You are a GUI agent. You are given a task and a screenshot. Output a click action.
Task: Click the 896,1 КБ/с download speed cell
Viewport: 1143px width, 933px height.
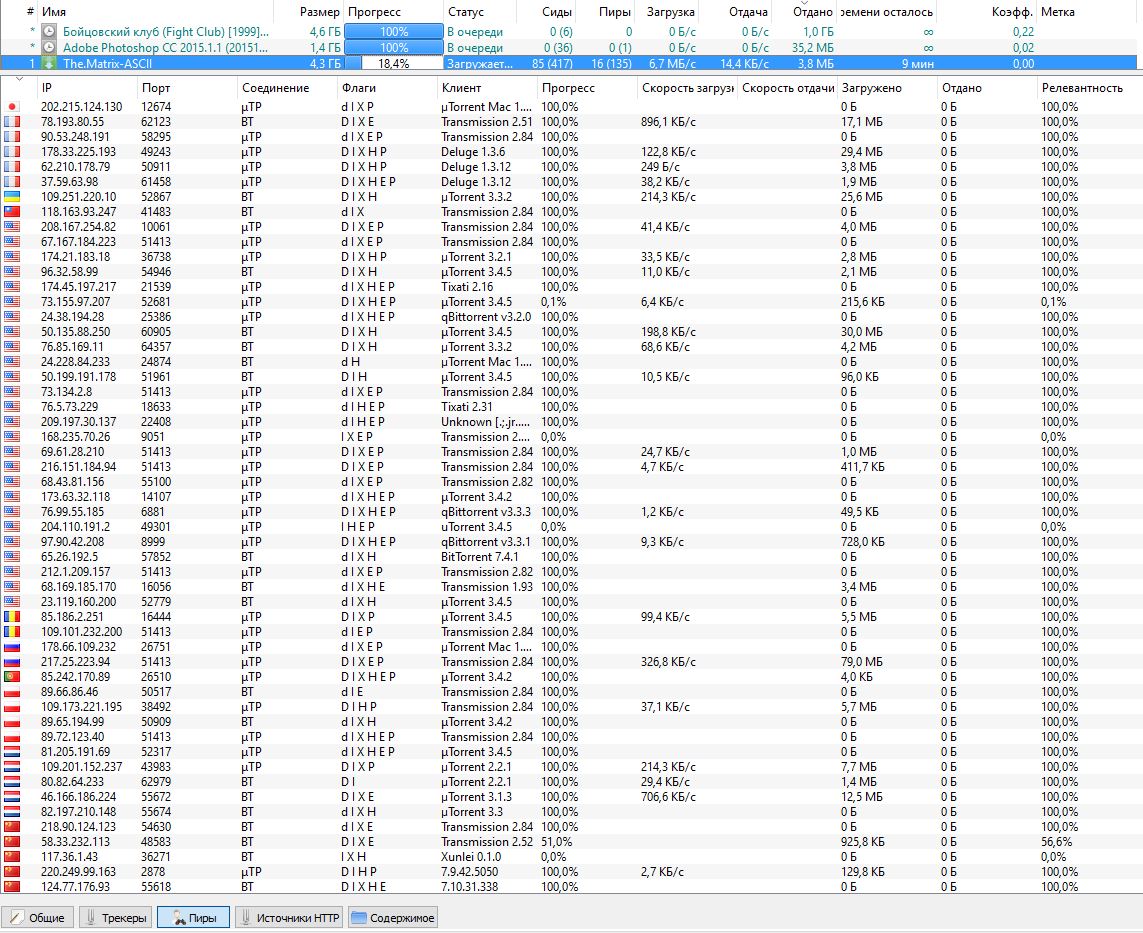click(x=668, y=122)
